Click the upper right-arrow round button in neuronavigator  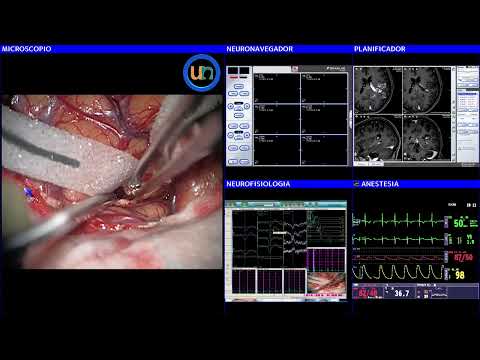click(247, 106)
